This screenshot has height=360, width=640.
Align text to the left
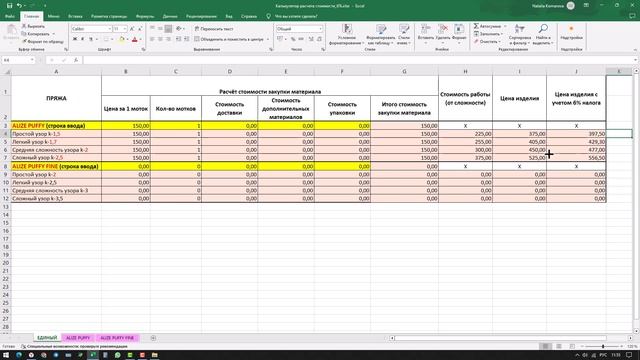152,39
